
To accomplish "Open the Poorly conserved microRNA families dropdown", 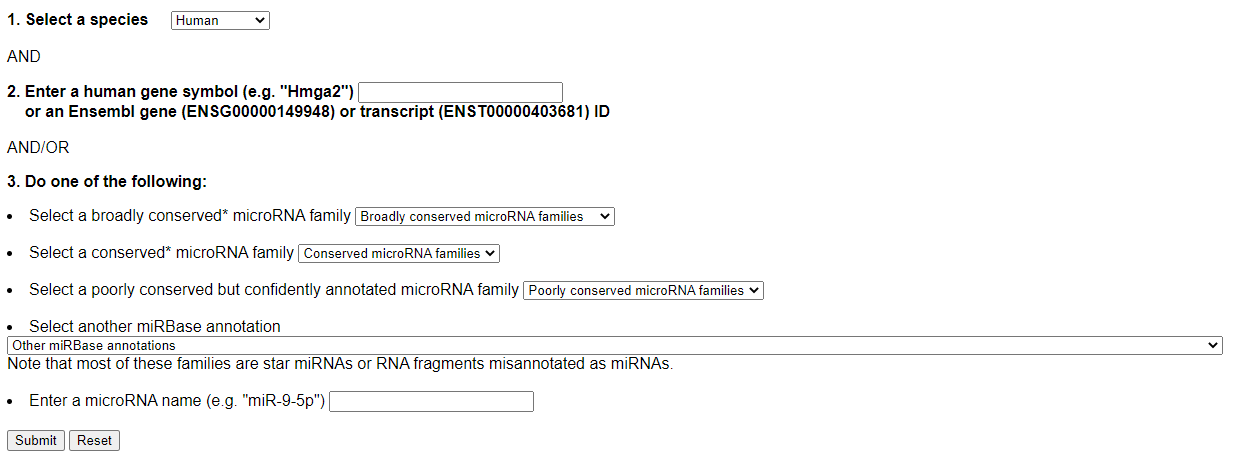I will (x=643, y=290).
